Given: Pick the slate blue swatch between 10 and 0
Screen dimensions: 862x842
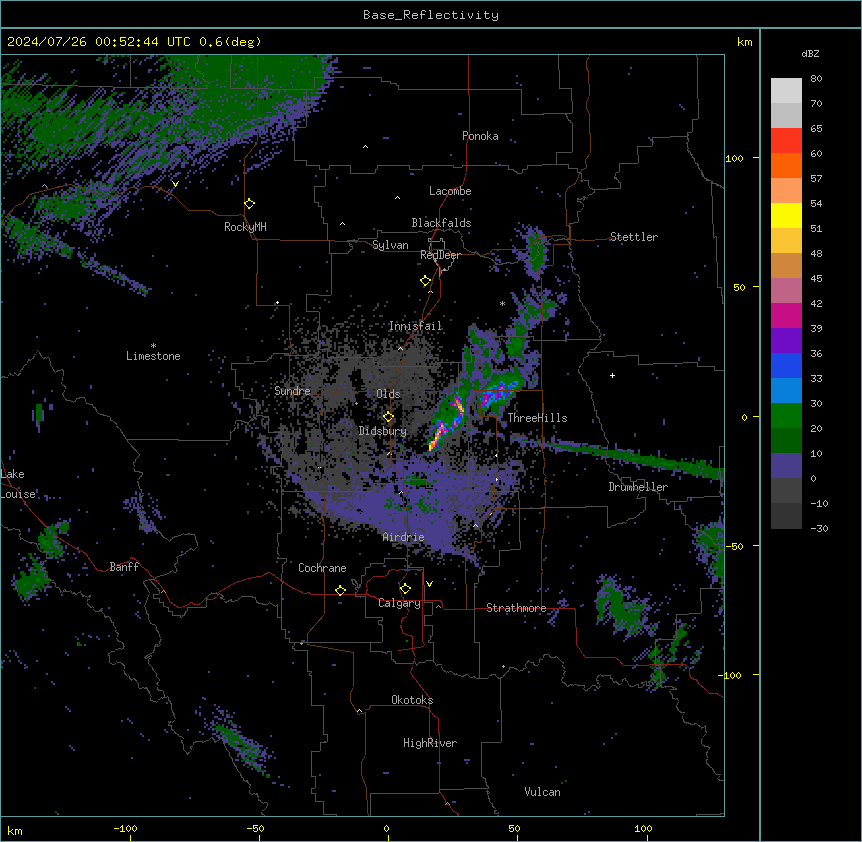Looking at the screenshot, I should 786,466.
